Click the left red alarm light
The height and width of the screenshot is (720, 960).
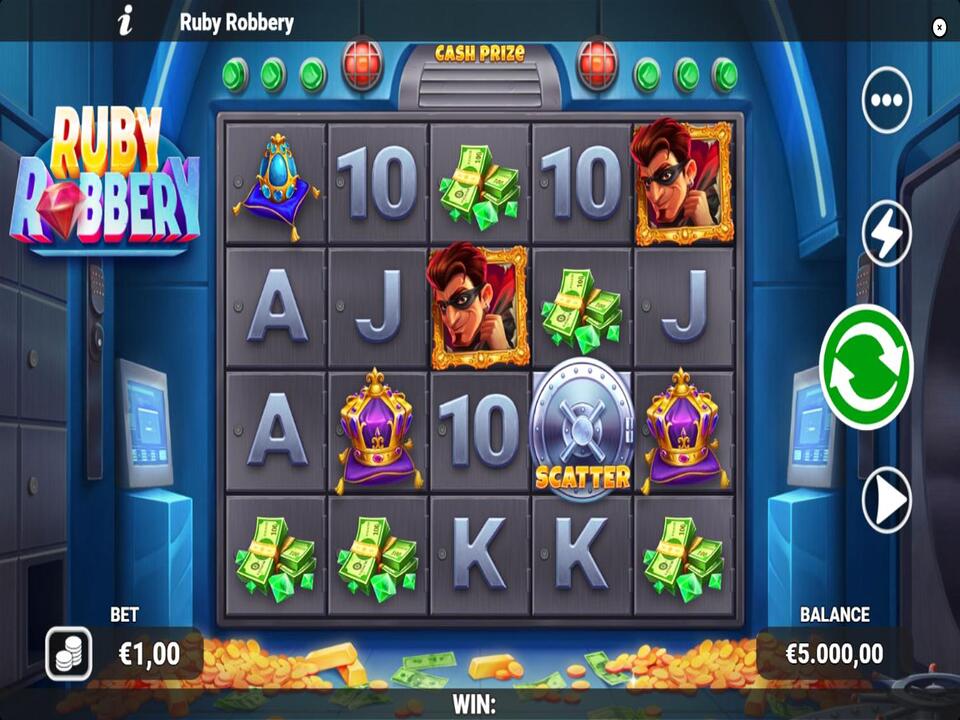pyautogui.click(x=362, y=63)
